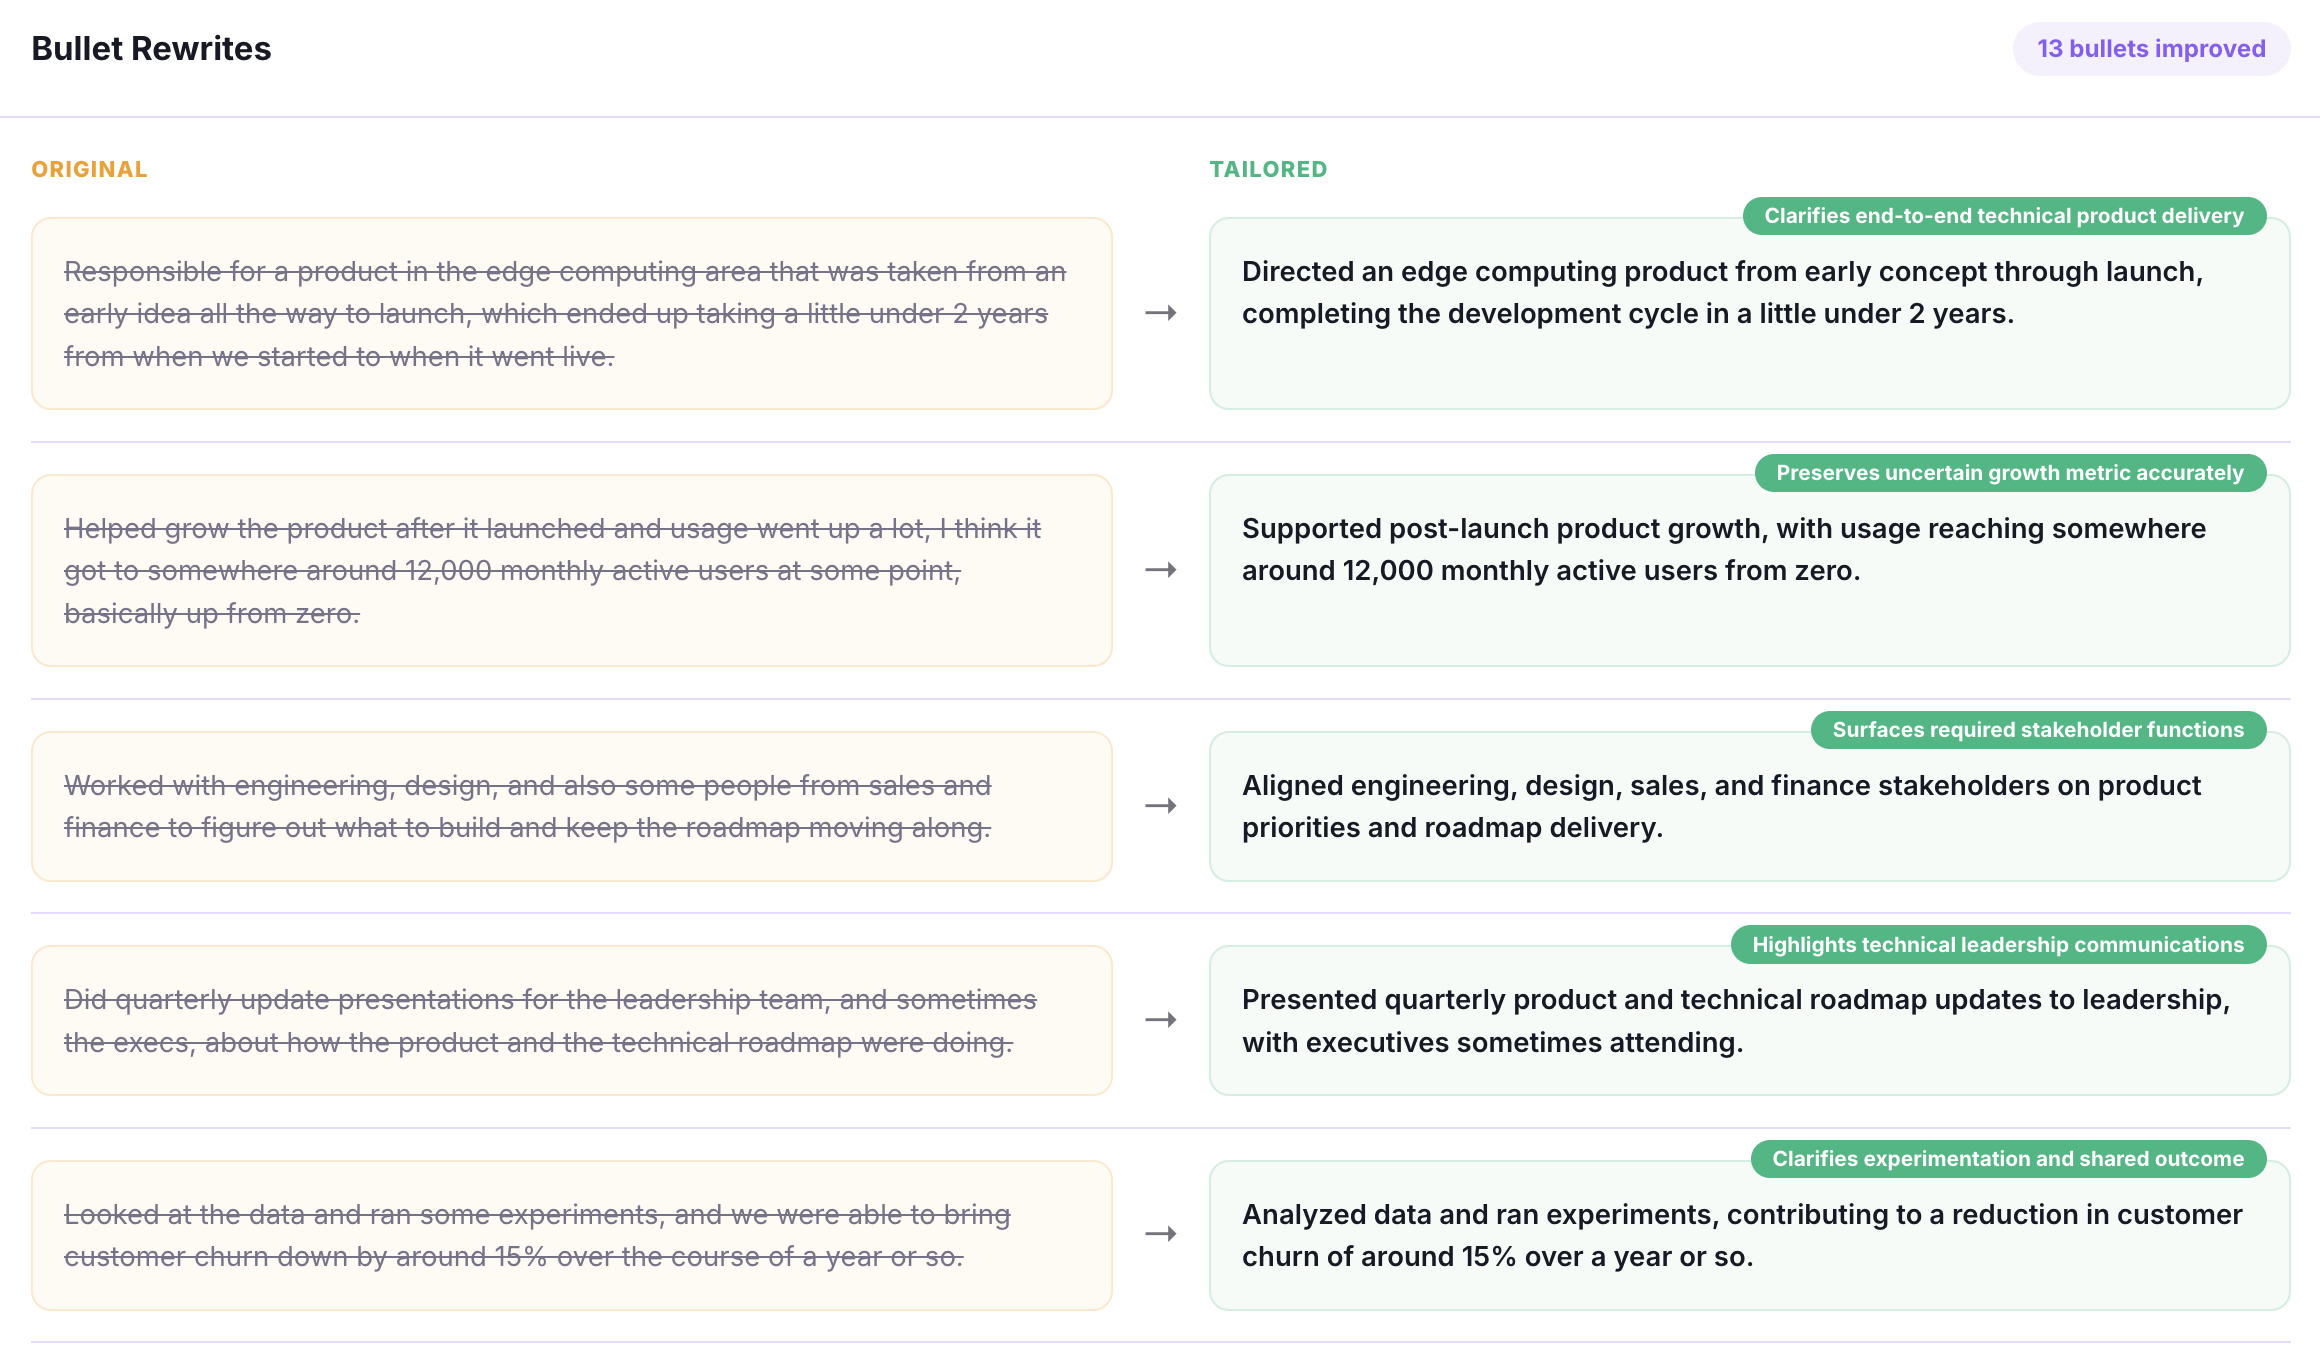Click the original bullet starting 'Worked with engineering'
Viewport: 2320px width, 1352px height.
point(571,806)
